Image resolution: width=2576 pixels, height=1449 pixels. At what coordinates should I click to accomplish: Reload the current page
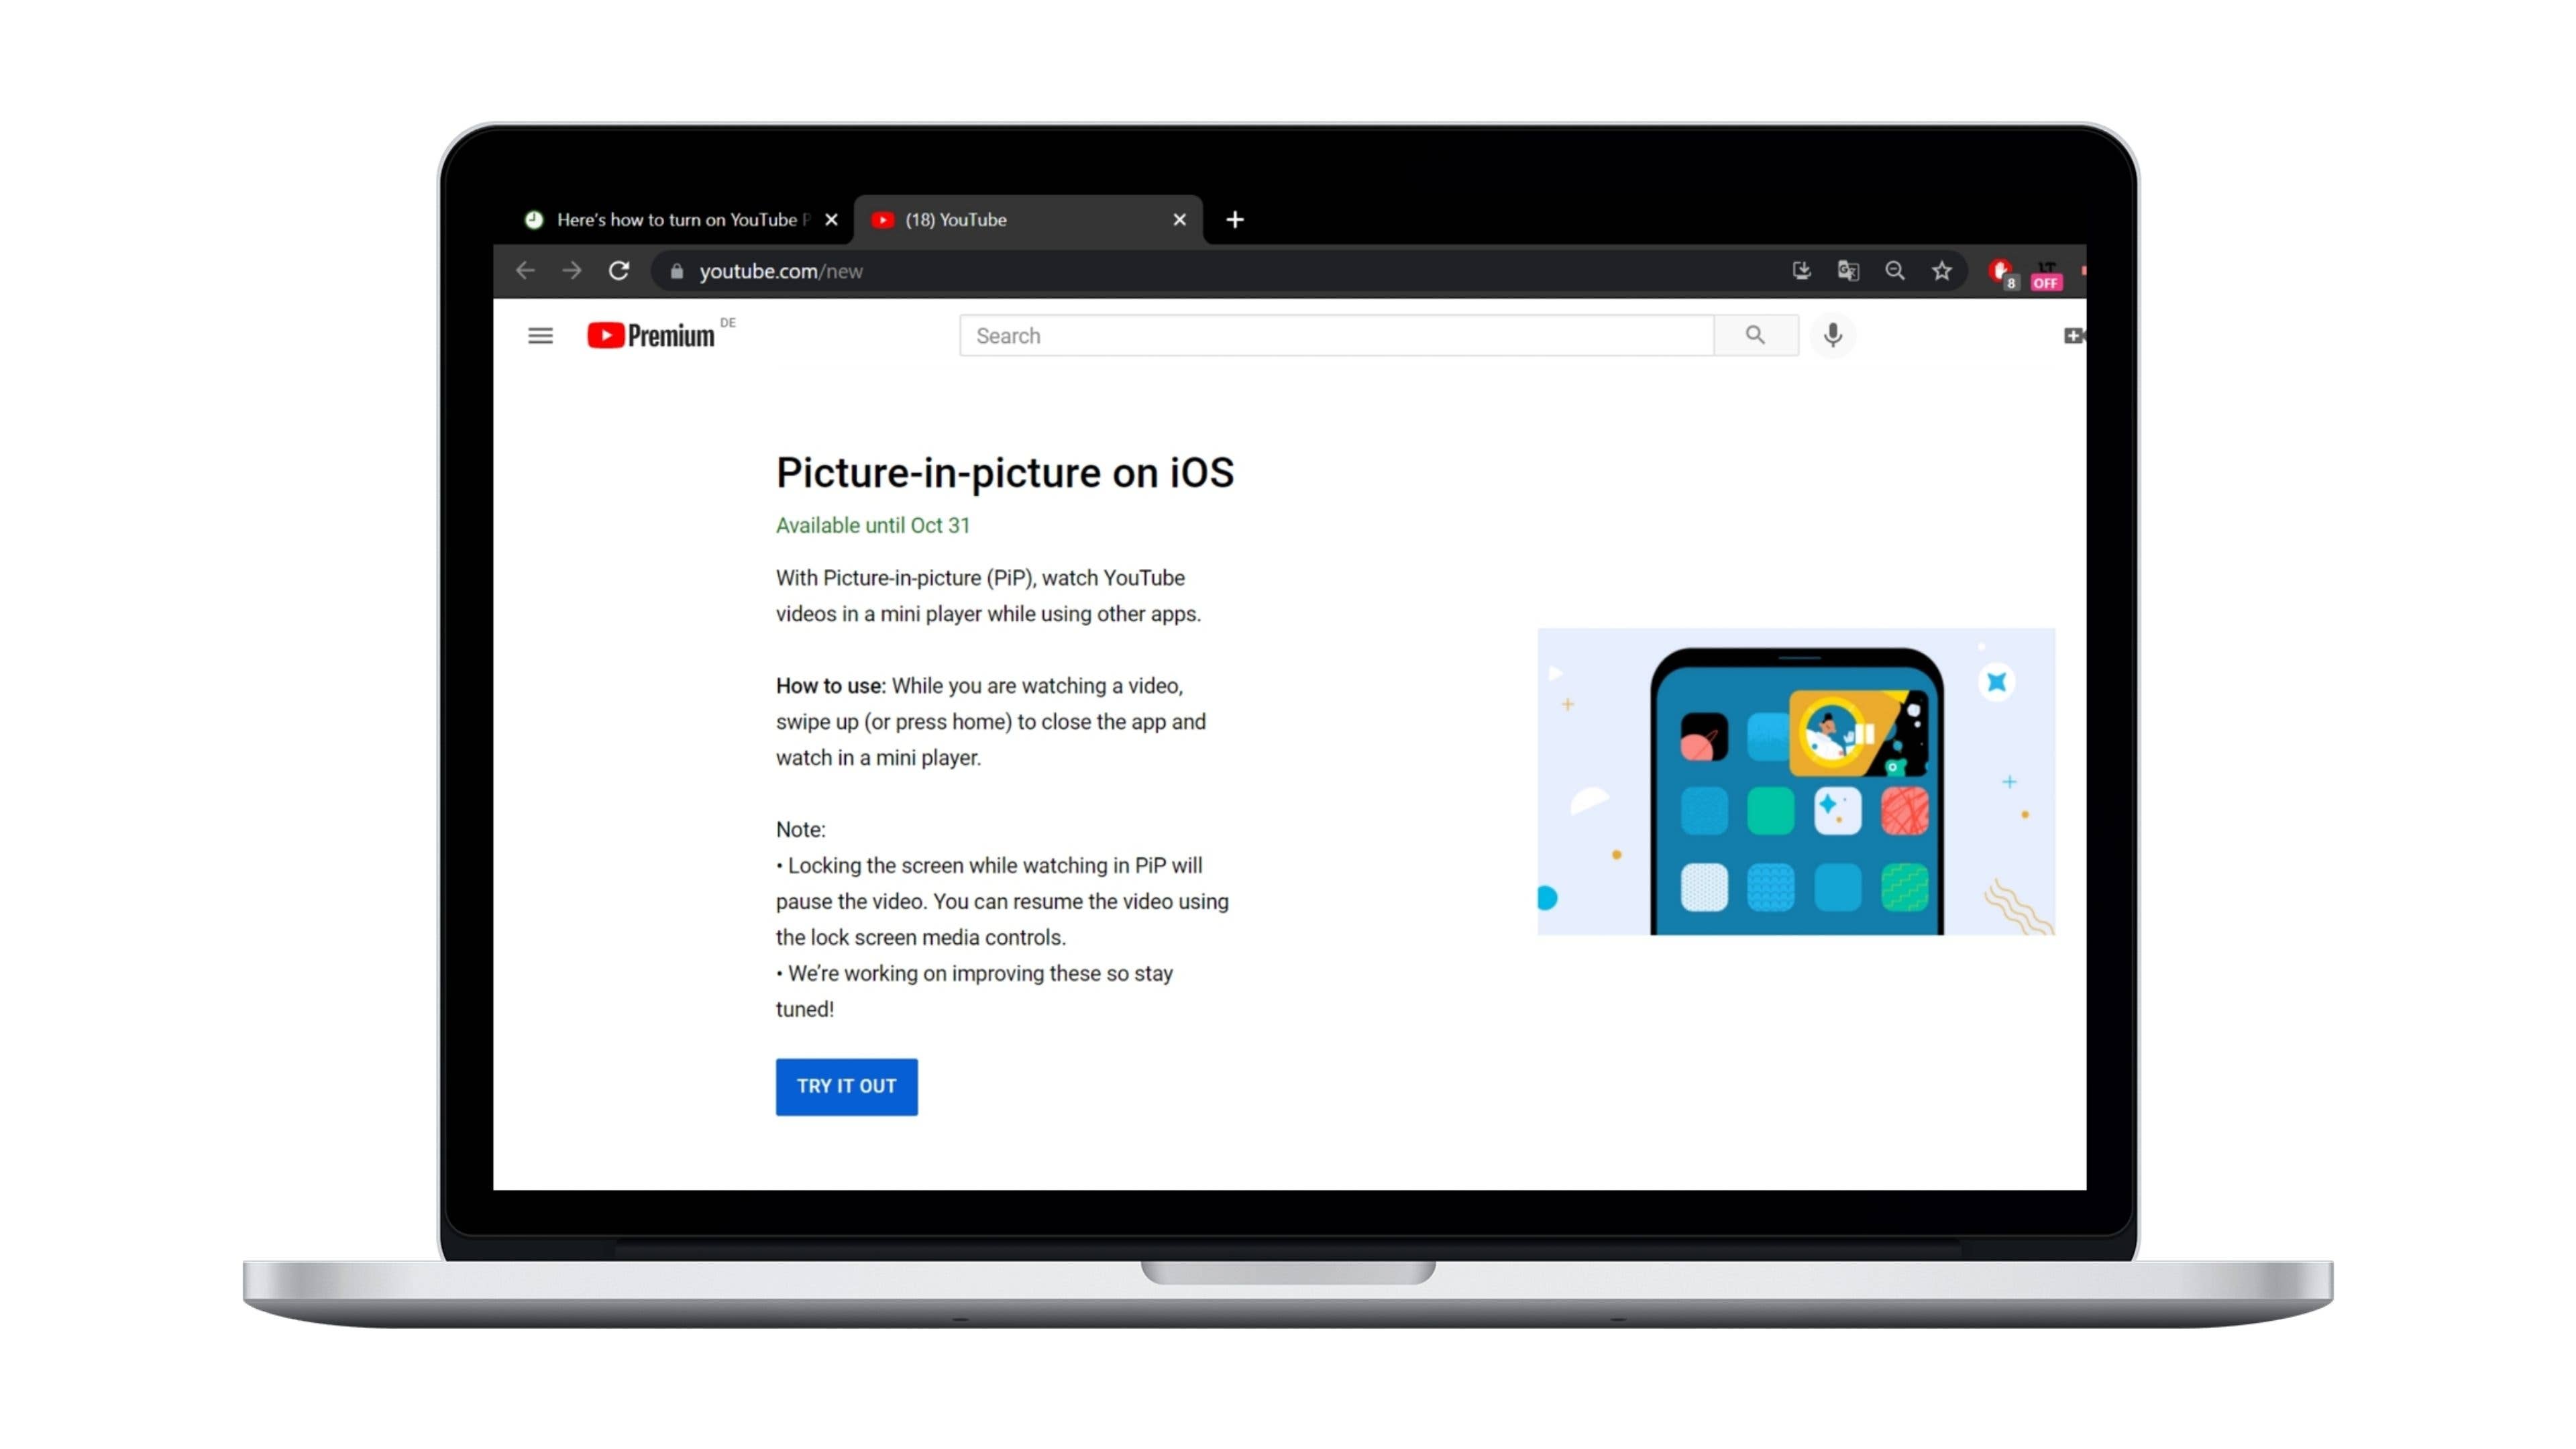coord(619,270)
